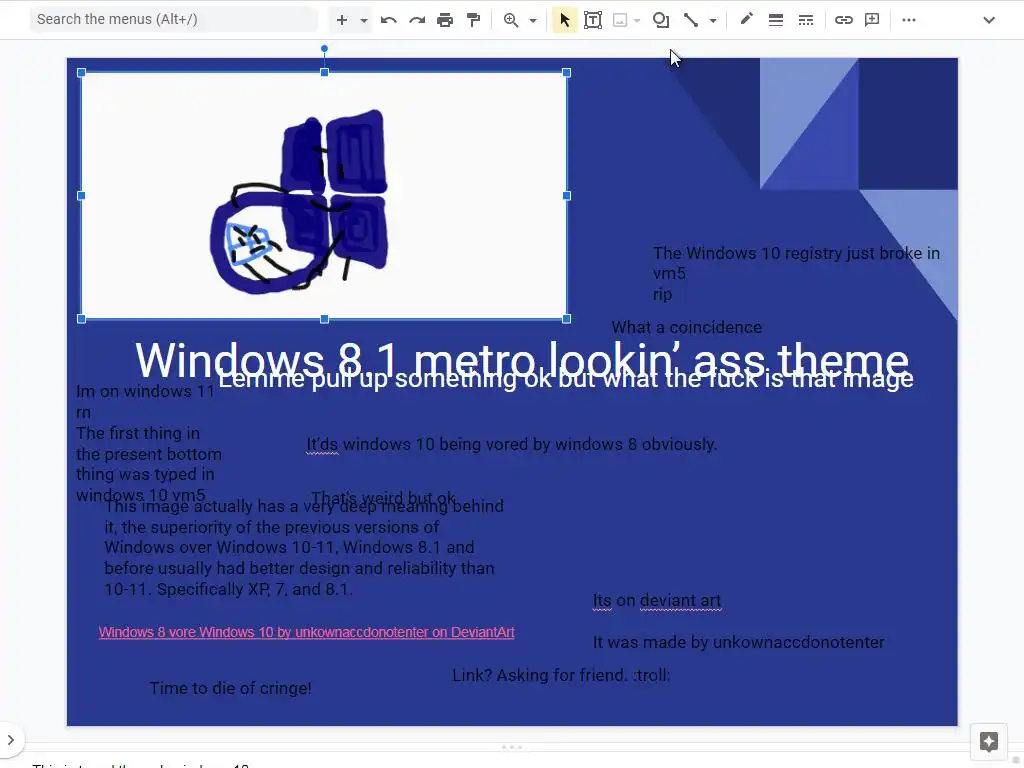The image size is (1024, 768).
Task: Click the Search the menus field
Action: 174,20
